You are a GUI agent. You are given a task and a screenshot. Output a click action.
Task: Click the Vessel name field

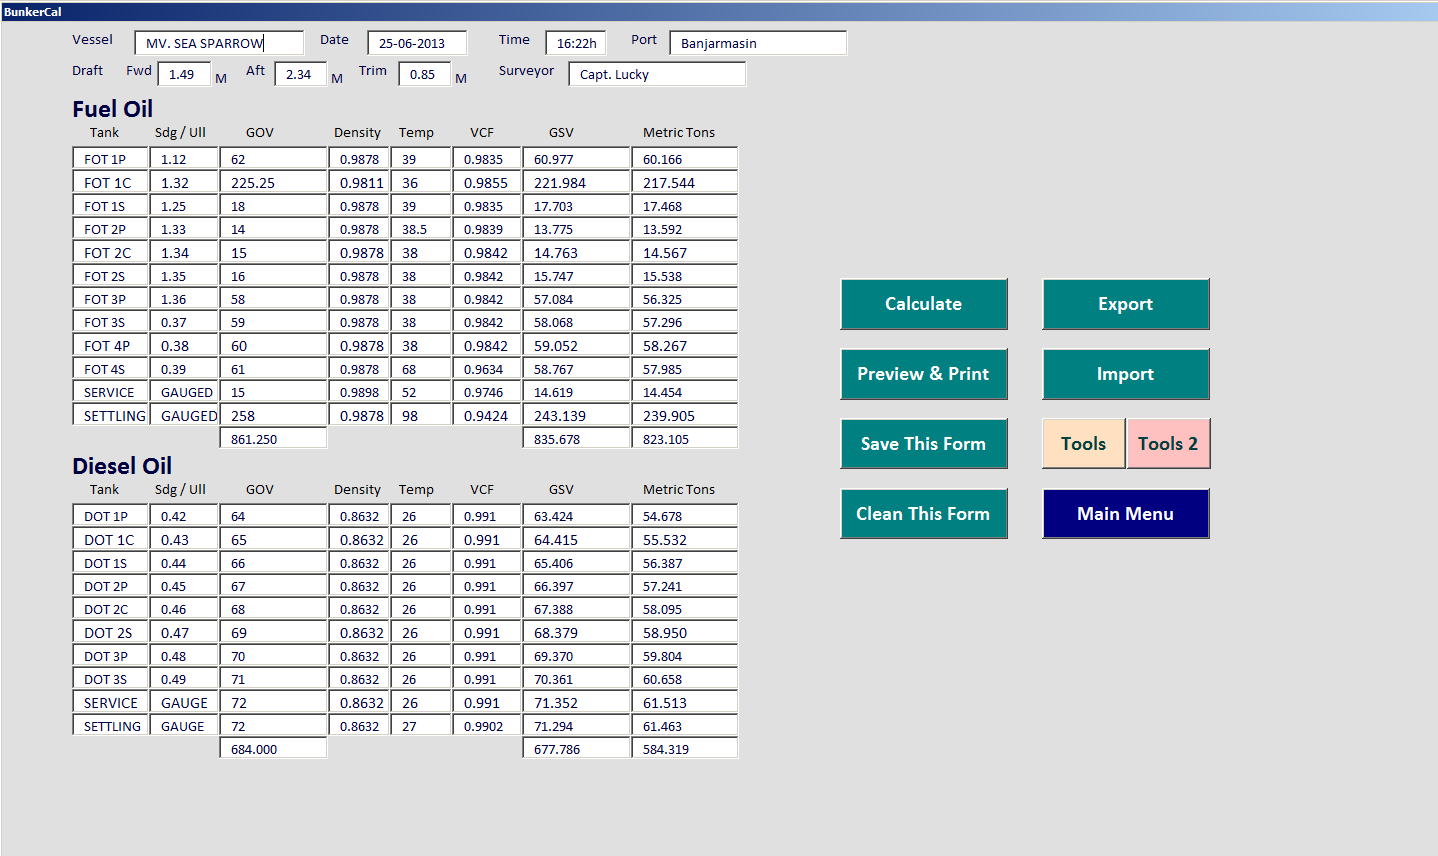(219, 43)
